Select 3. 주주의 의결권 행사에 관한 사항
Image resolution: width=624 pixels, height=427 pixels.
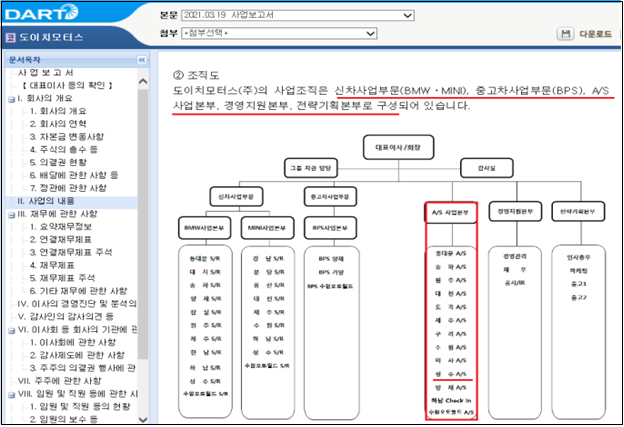point(83,368)
